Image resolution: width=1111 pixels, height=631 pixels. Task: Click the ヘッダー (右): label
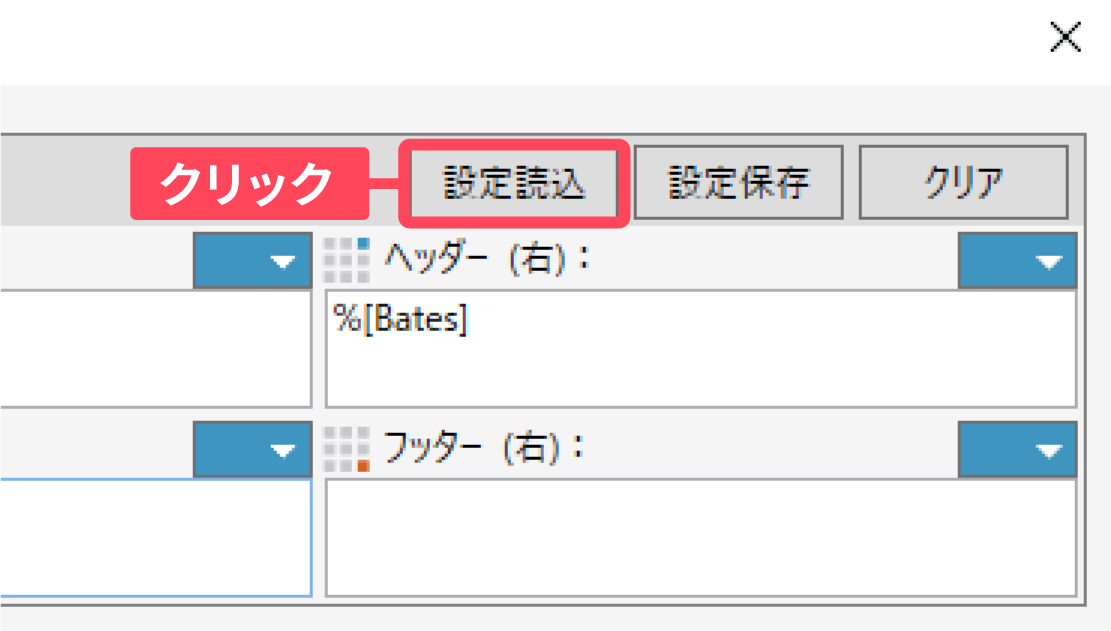click(487, 260)
